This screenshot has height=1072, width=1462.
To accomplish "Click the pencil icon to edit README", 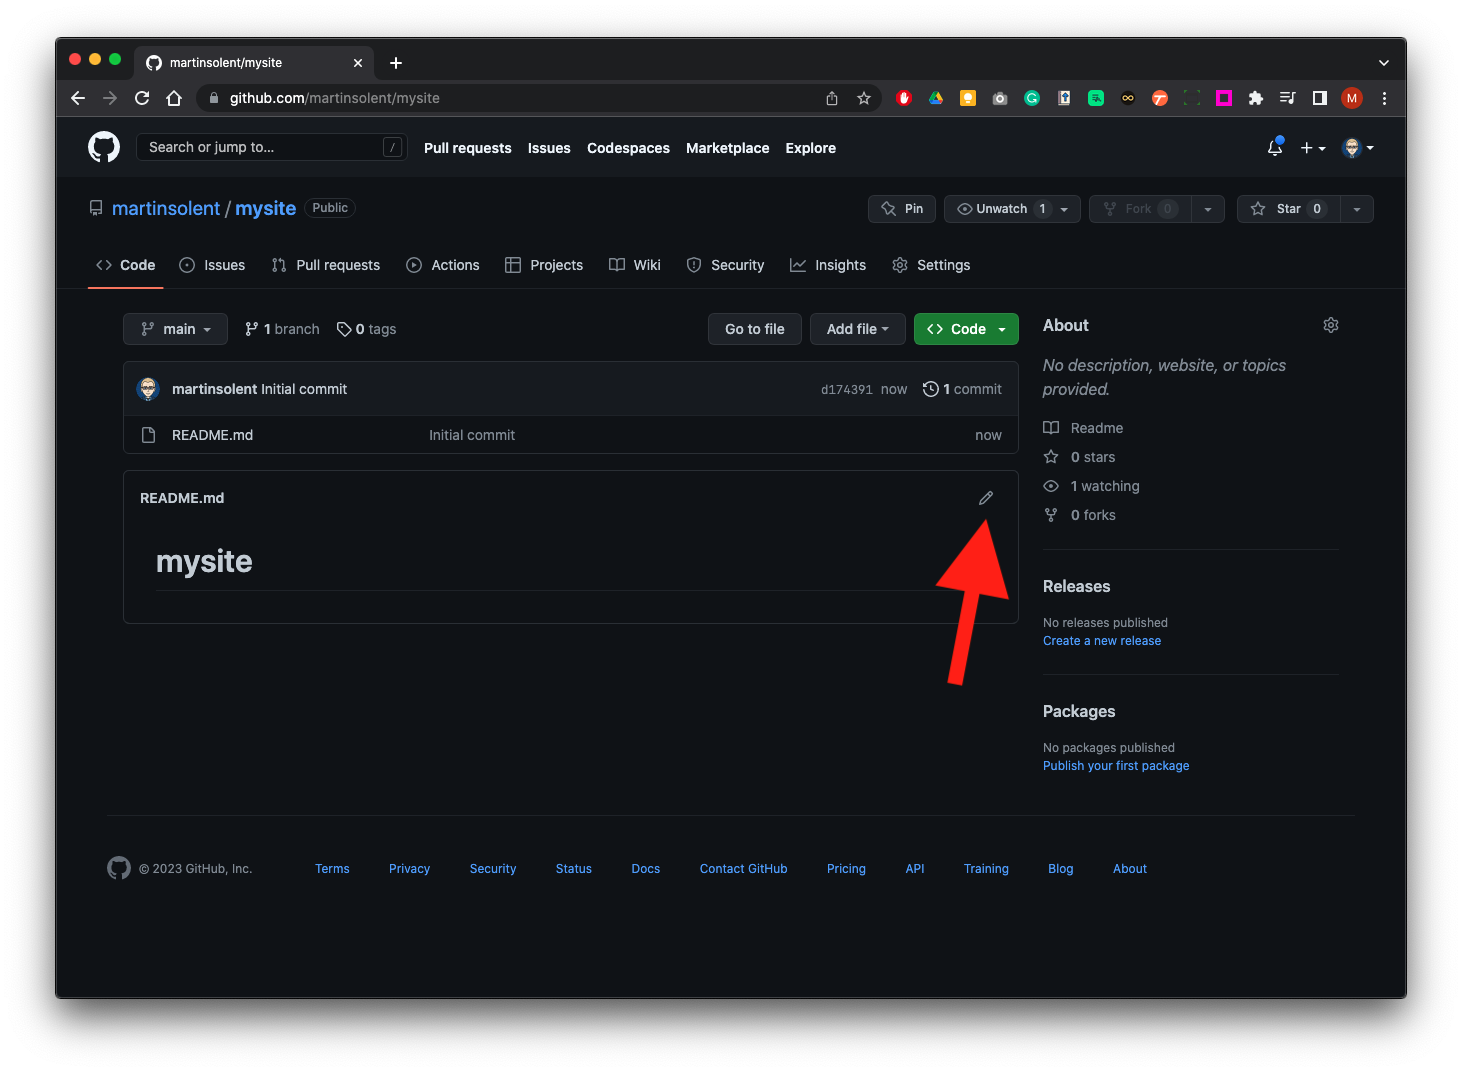I will (985, 498).
